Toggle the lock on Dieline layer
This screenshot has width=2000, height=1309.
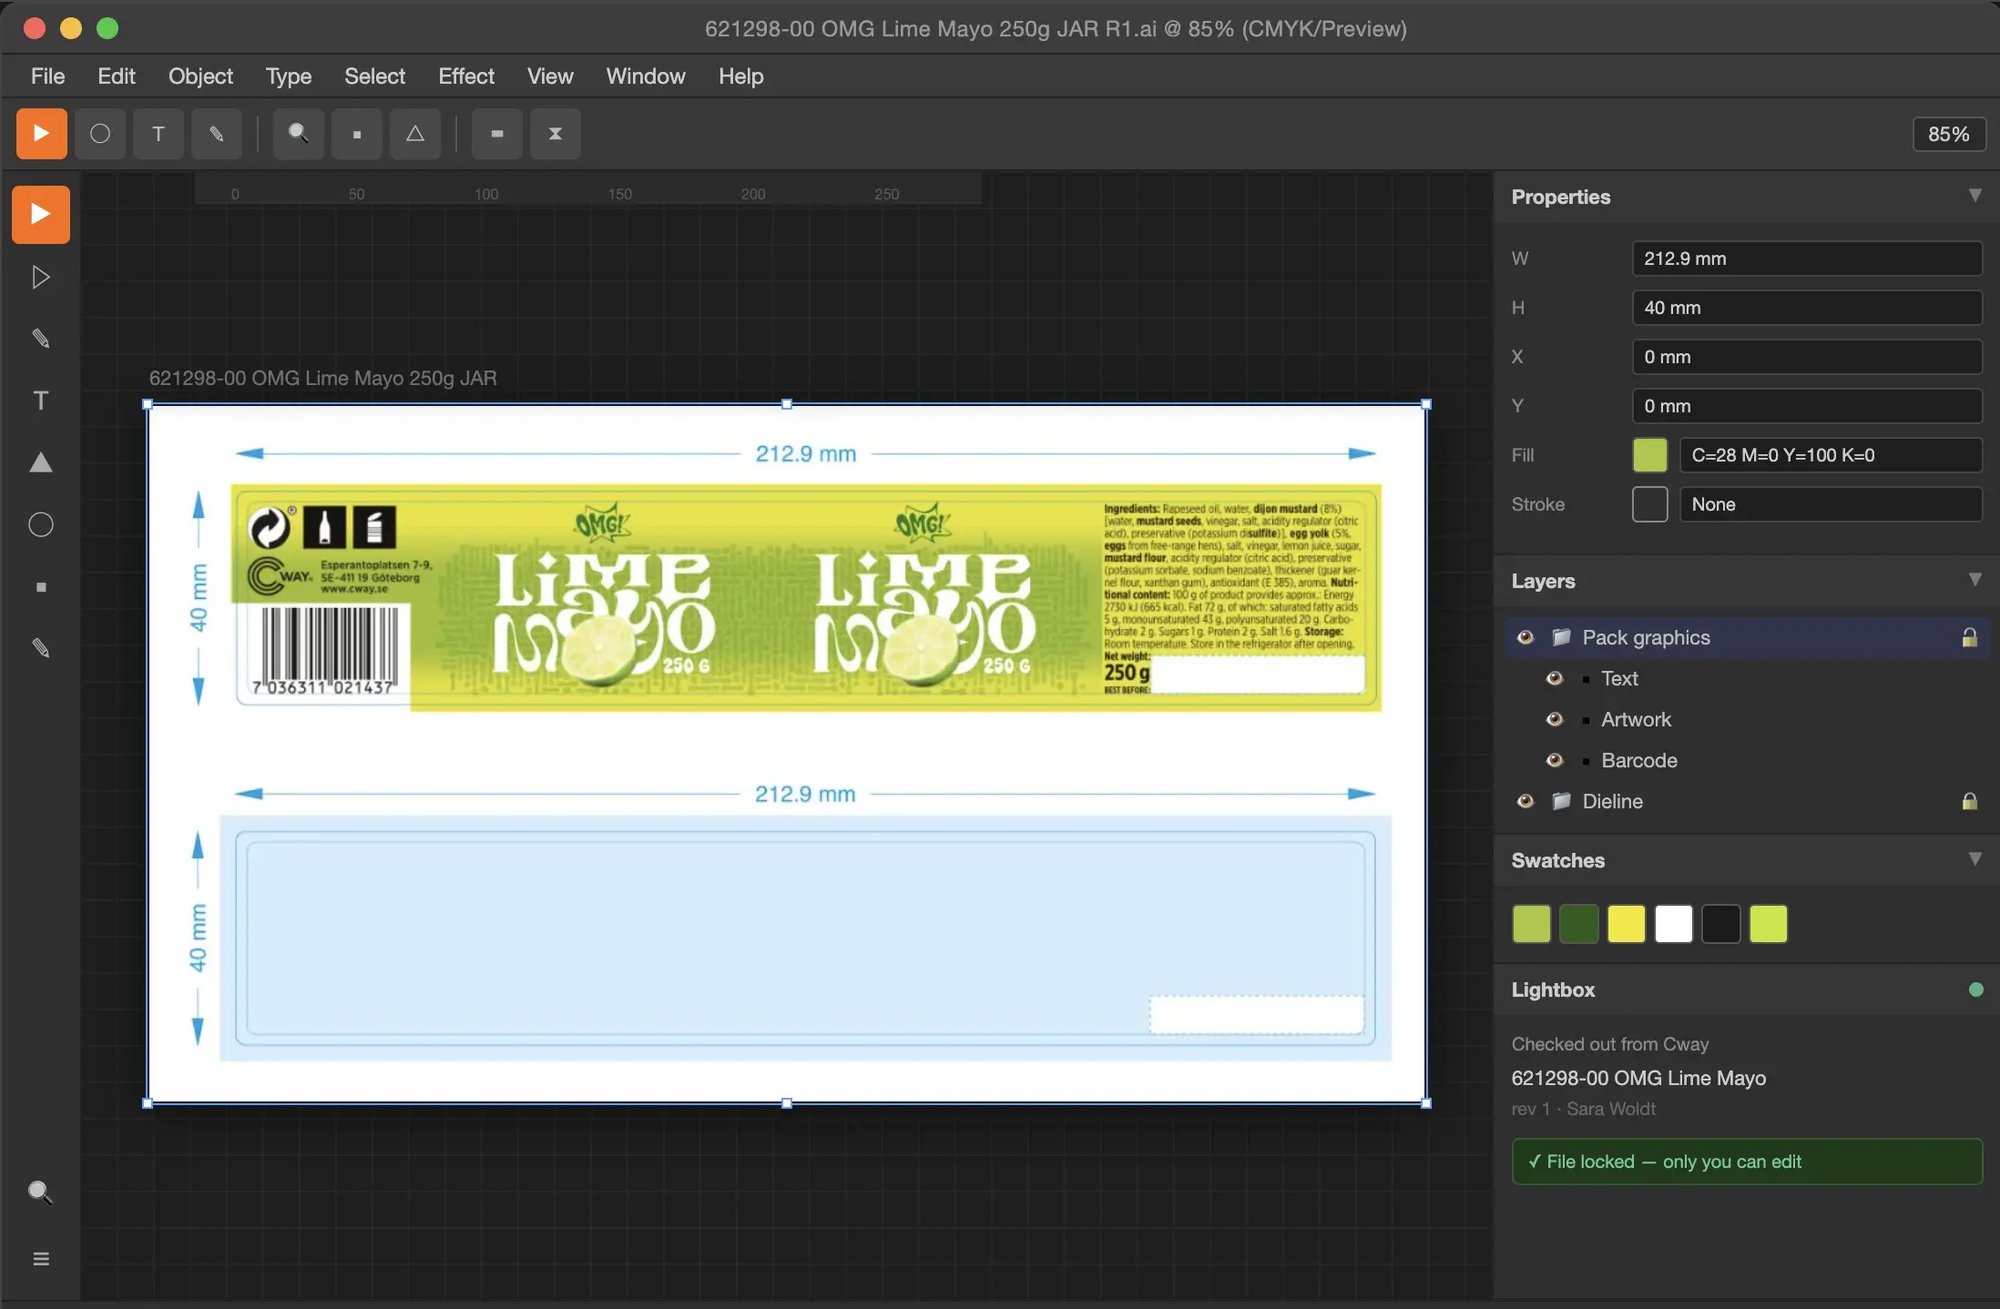tap(1969, 802)
